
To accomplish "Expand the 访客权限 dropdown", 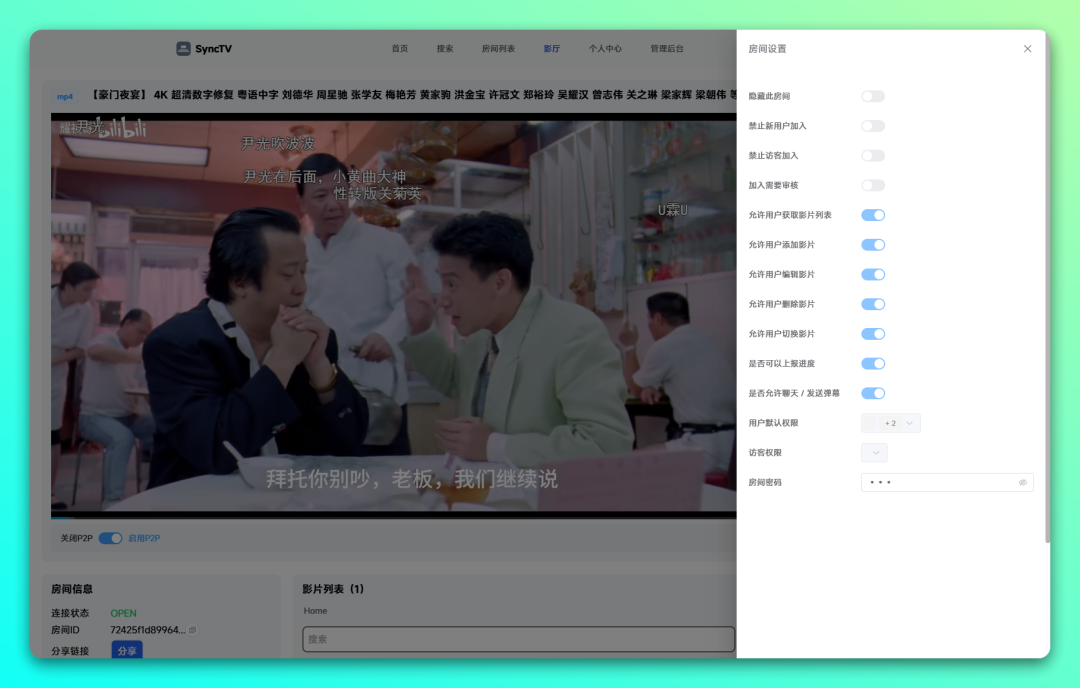I will (x=874, y=453).
